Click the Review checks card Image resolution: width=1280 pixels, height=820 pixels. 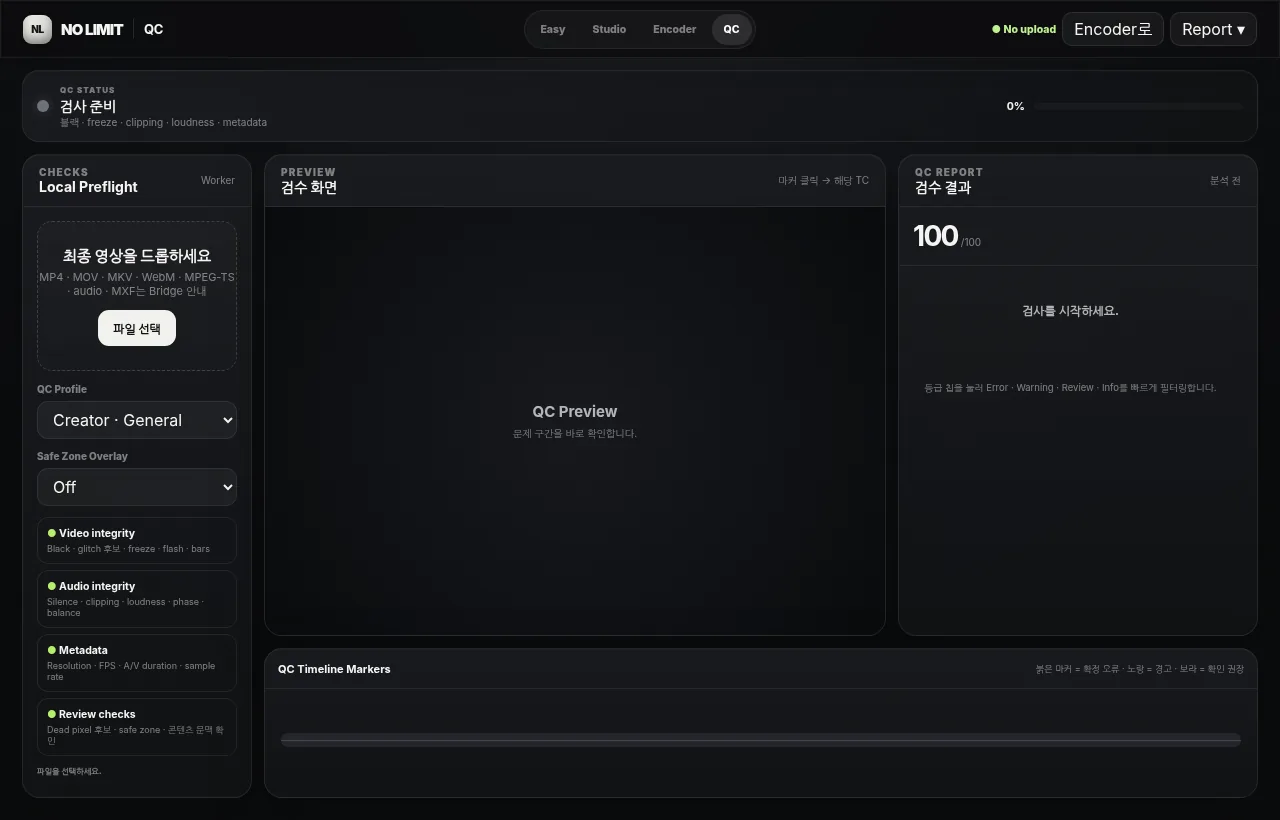tap(137, 727)
